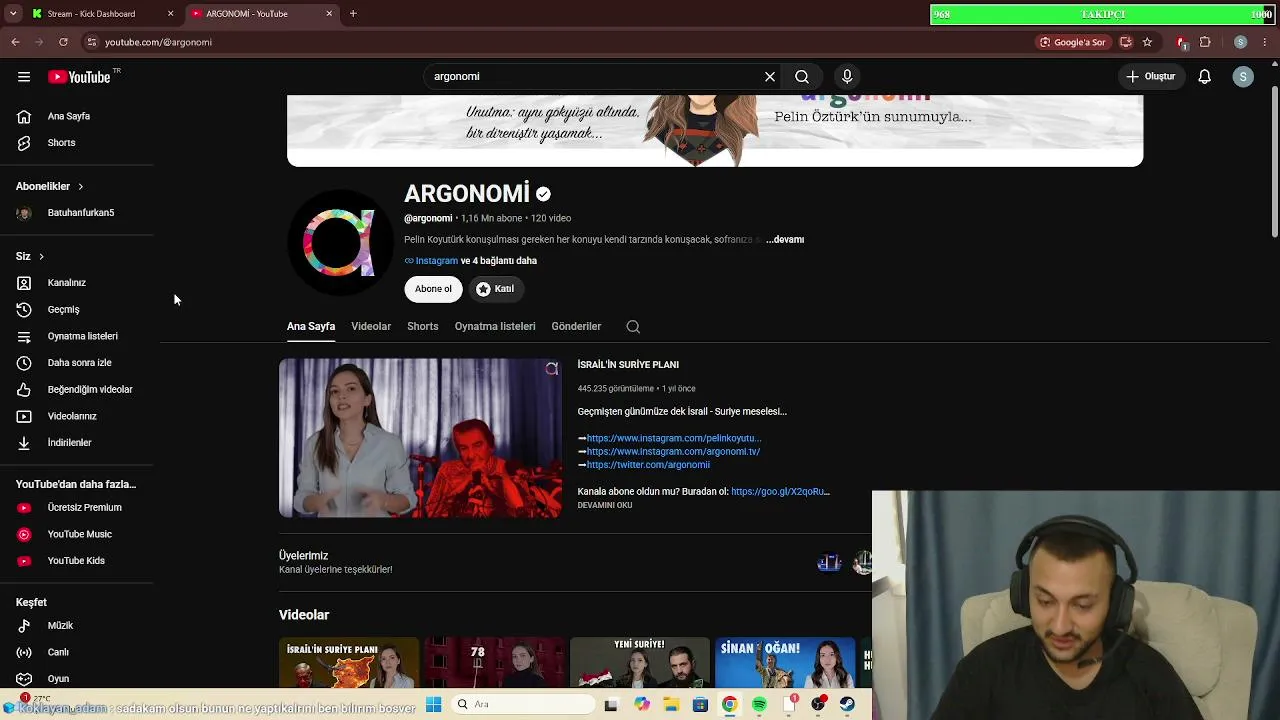Screen dimensions: 1280x720
Task: Open the SİNAN OĞAN video thumbnail
Action: pyautogui.click(x=785, y=663)
